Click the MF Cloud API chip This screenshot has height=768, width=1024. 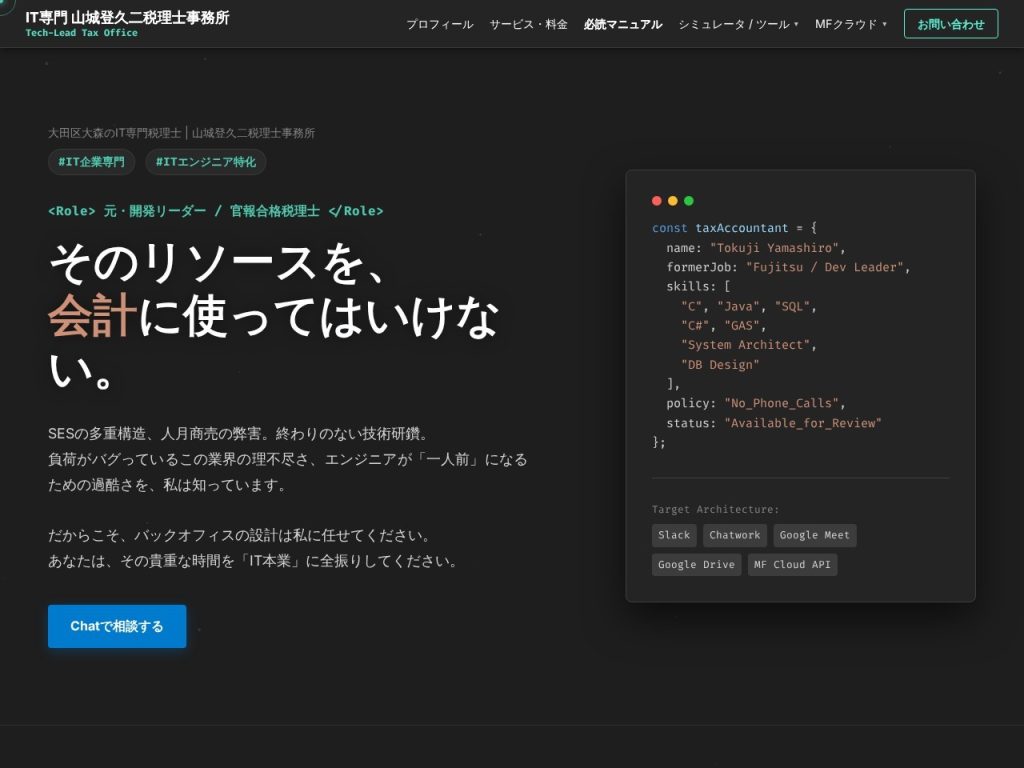[x=792, y=565]
